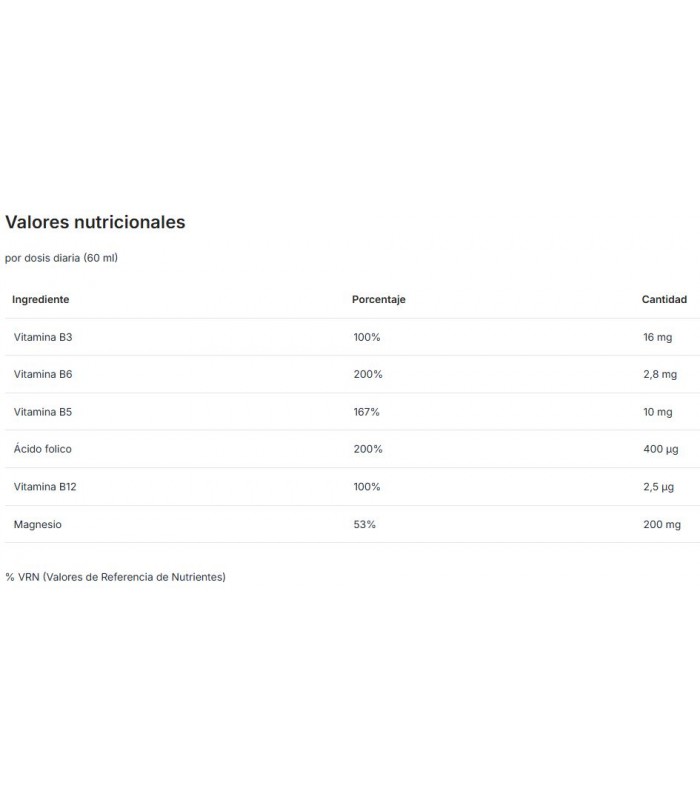Click the Magnesio row label
Image resolution: width=700 pixels, height=800 pixels.
tap(38, 524)
